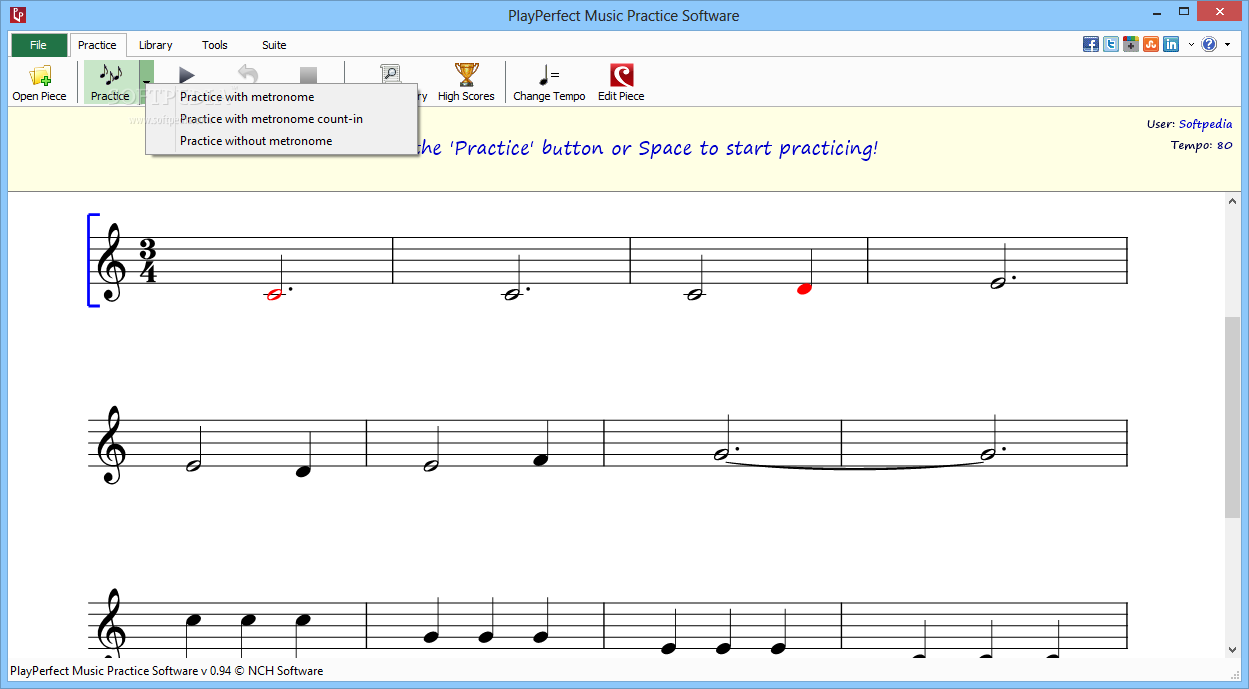Switch to the Practice tab
This screenshot has height=689, width=1249.
coord(98,45)
